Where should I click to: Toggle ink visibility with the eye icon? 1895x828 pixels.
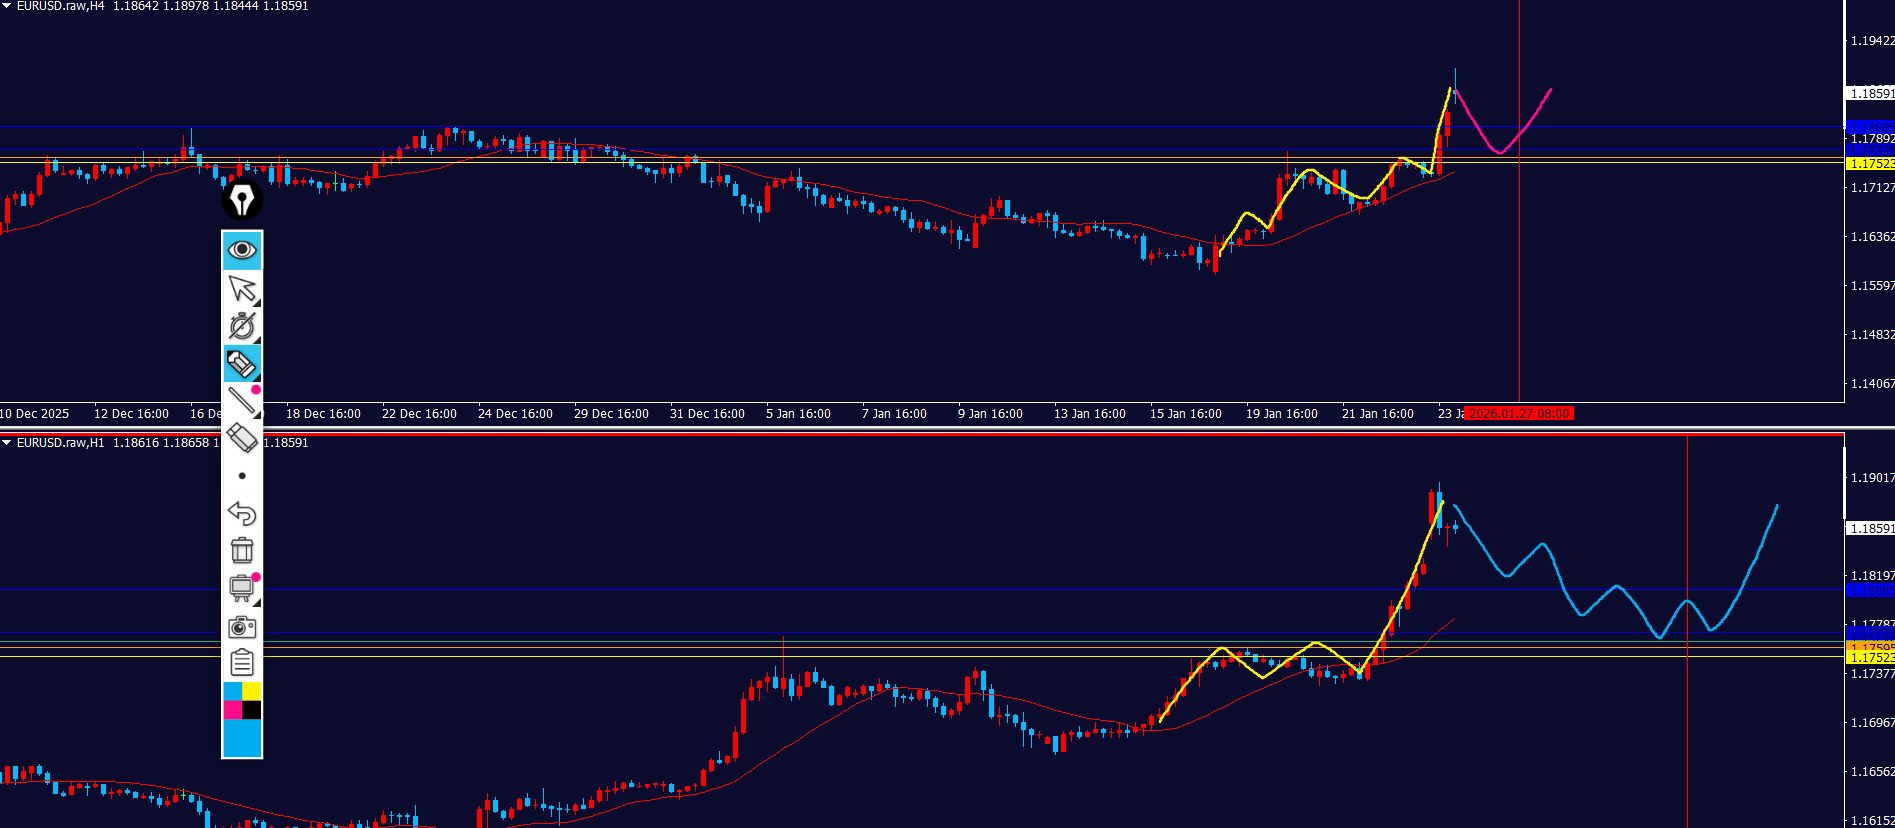(242, 250)
